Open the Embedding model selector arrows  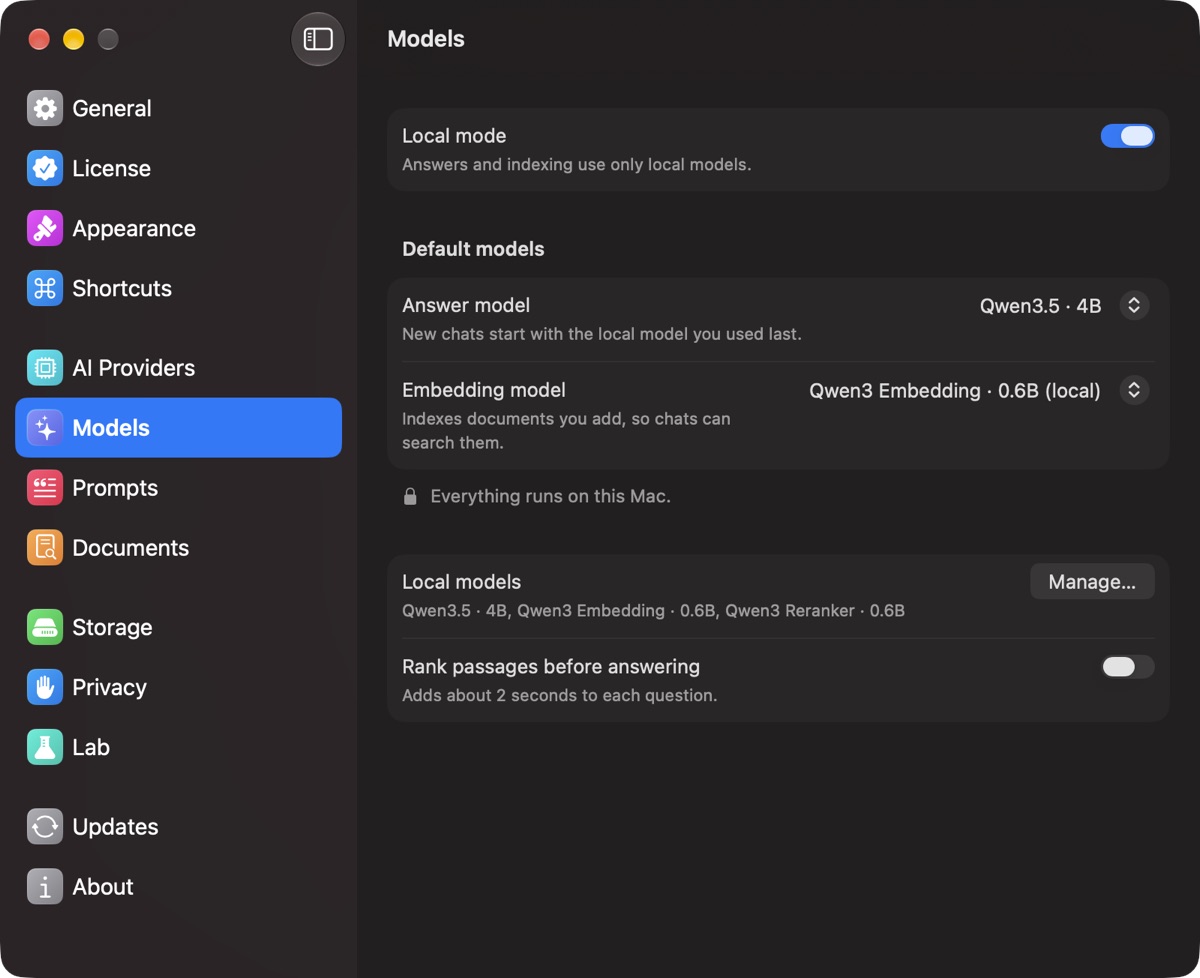1134,390
